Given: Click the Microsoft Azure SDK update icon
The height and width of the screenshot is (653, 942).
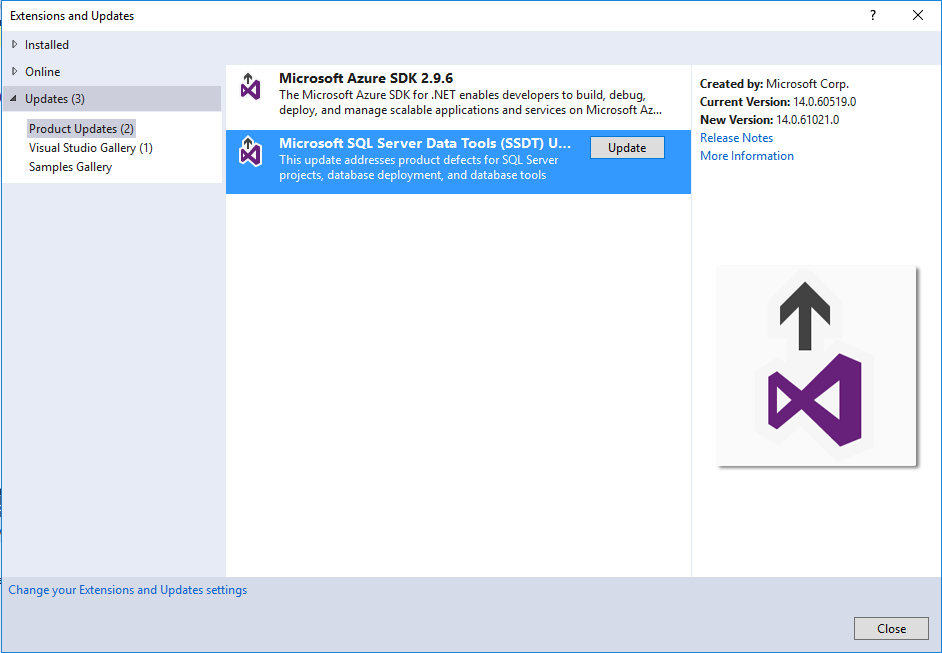Looking at the screenshot, I should pyautogui.click(x=251, y=86).
